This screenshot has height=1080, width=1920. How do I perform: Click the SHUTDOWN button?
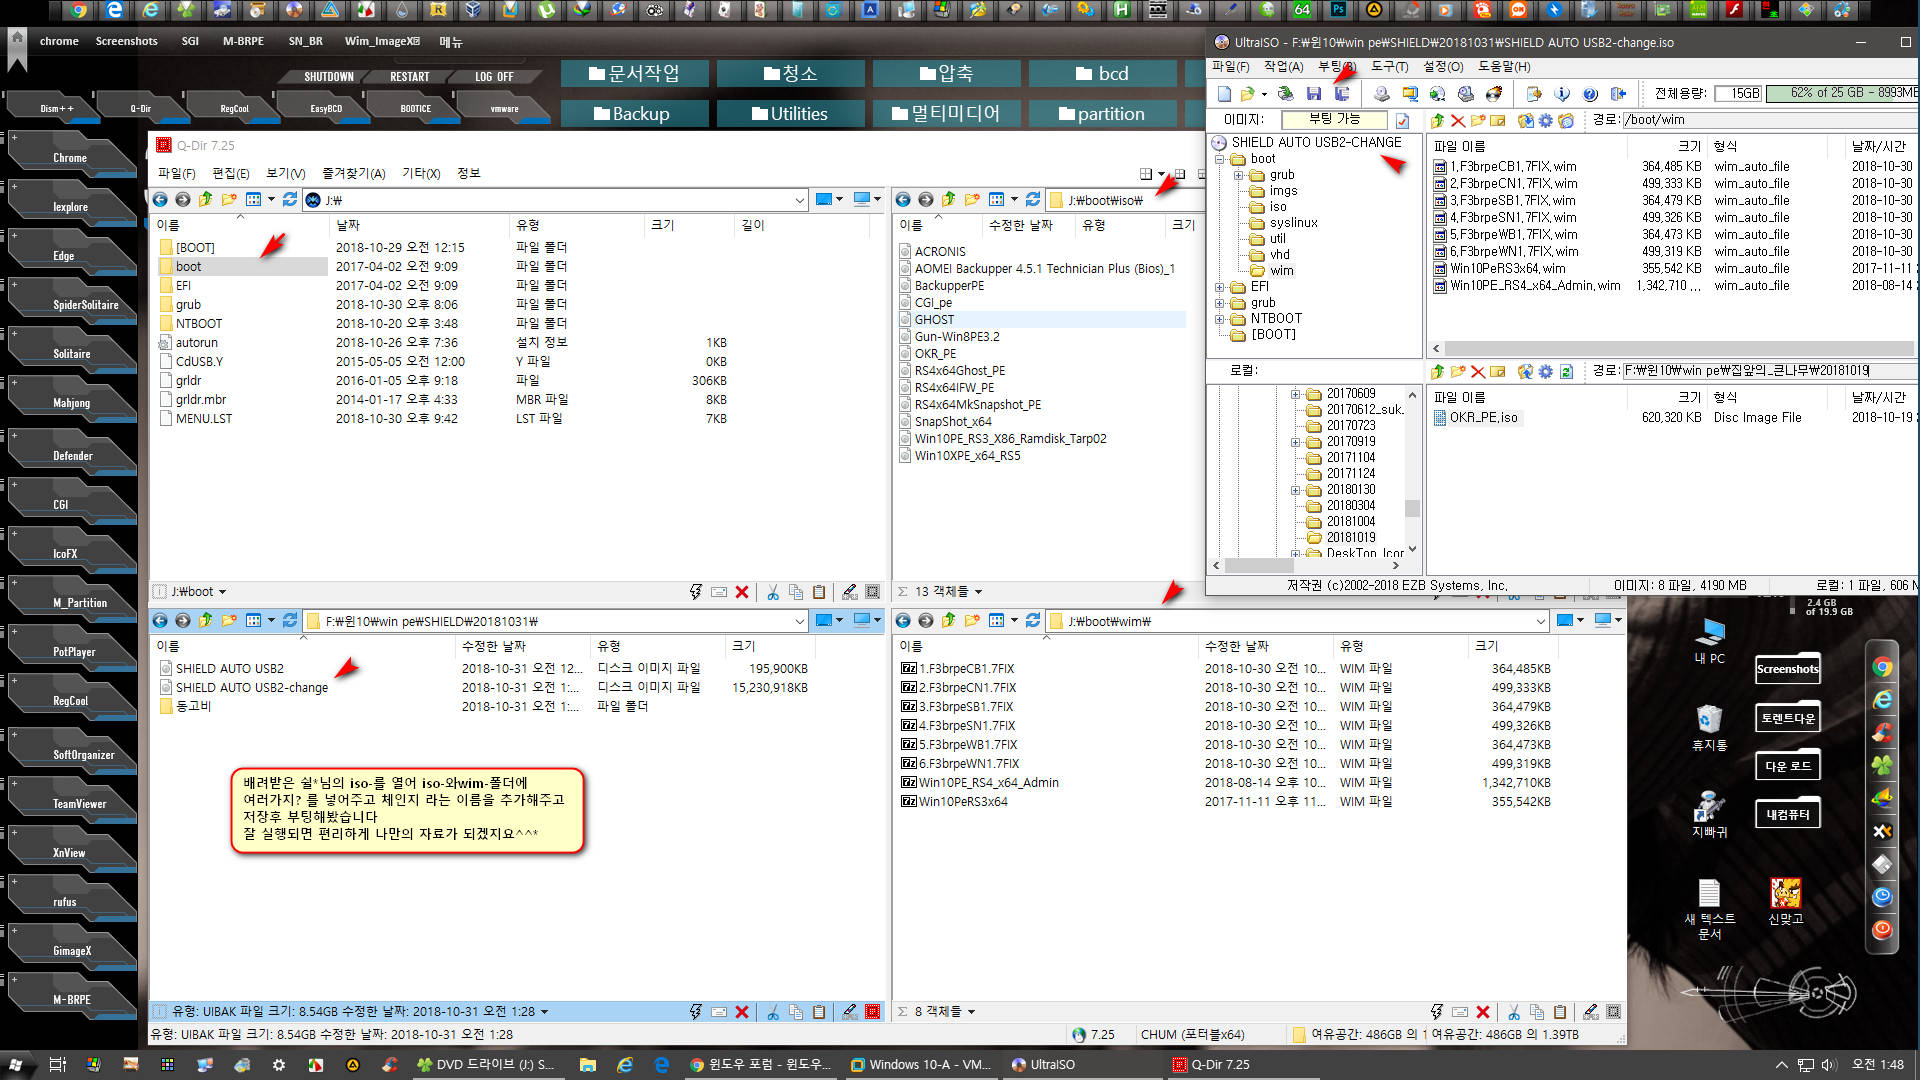coord(329,76)
